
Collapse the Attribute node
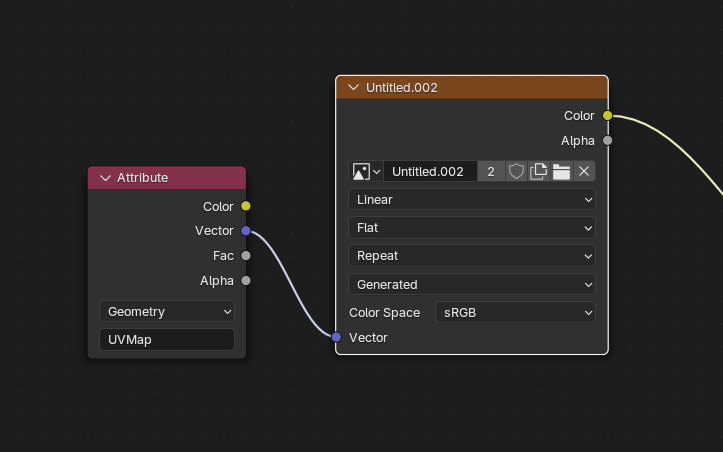pyautogui.click(x=105, y=177)
